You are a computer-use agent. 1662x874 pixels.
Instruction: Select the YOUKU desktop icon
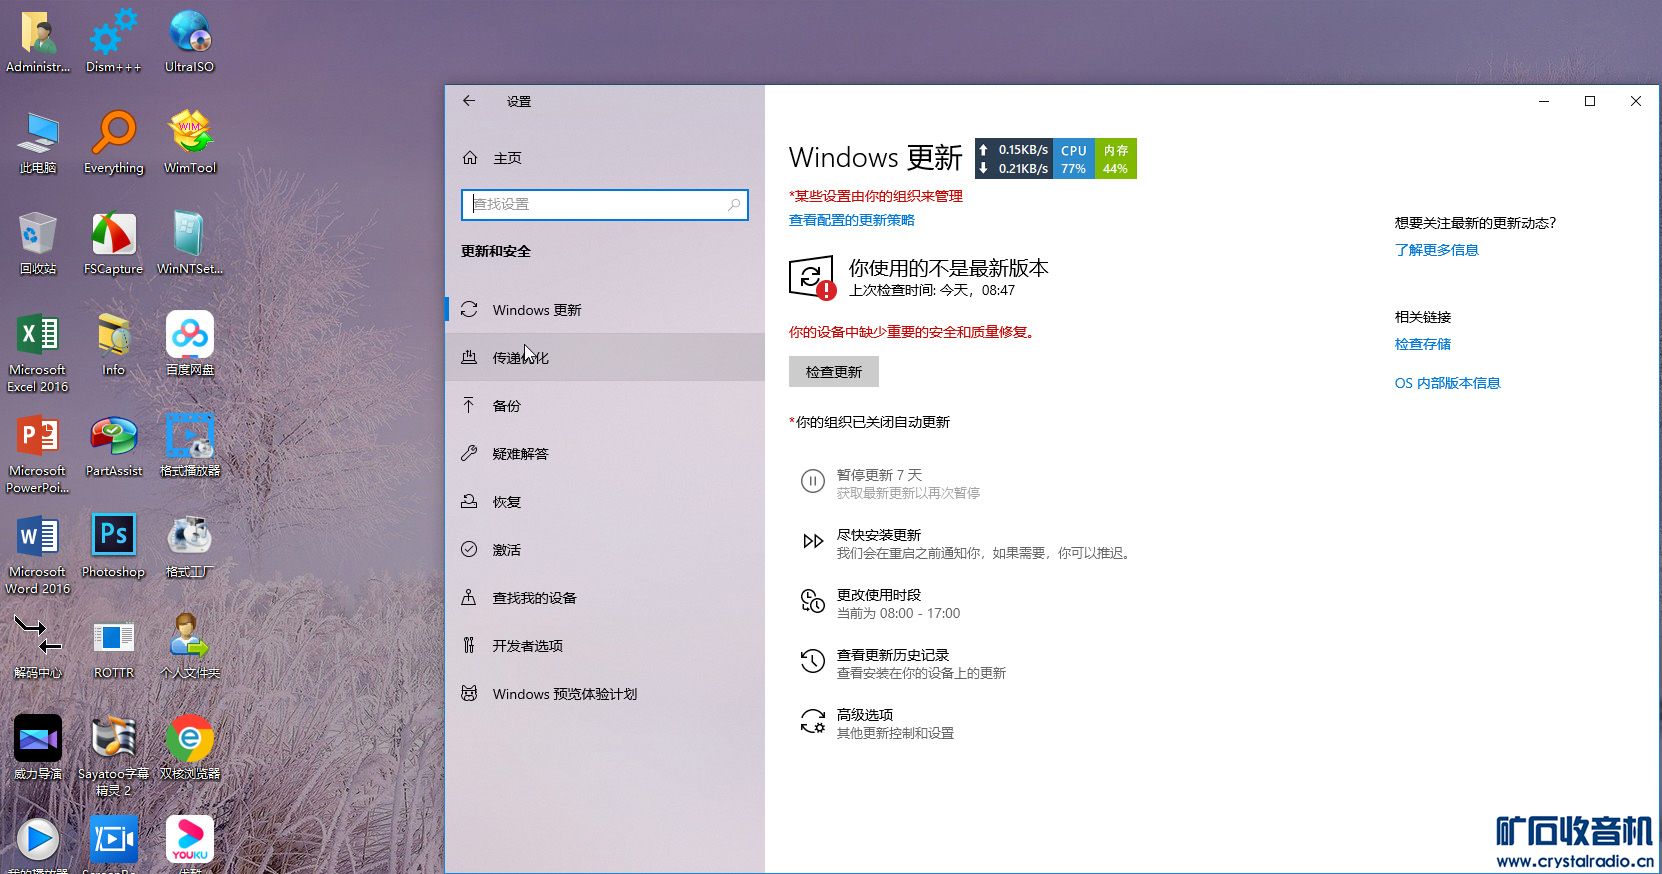189,843
